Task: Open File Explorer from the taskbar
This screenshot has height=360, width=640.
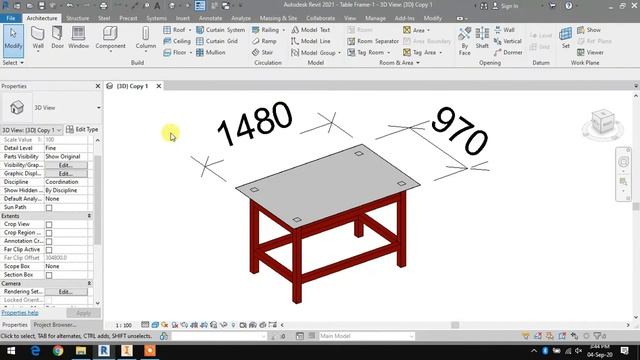Action: pos(81,351)
